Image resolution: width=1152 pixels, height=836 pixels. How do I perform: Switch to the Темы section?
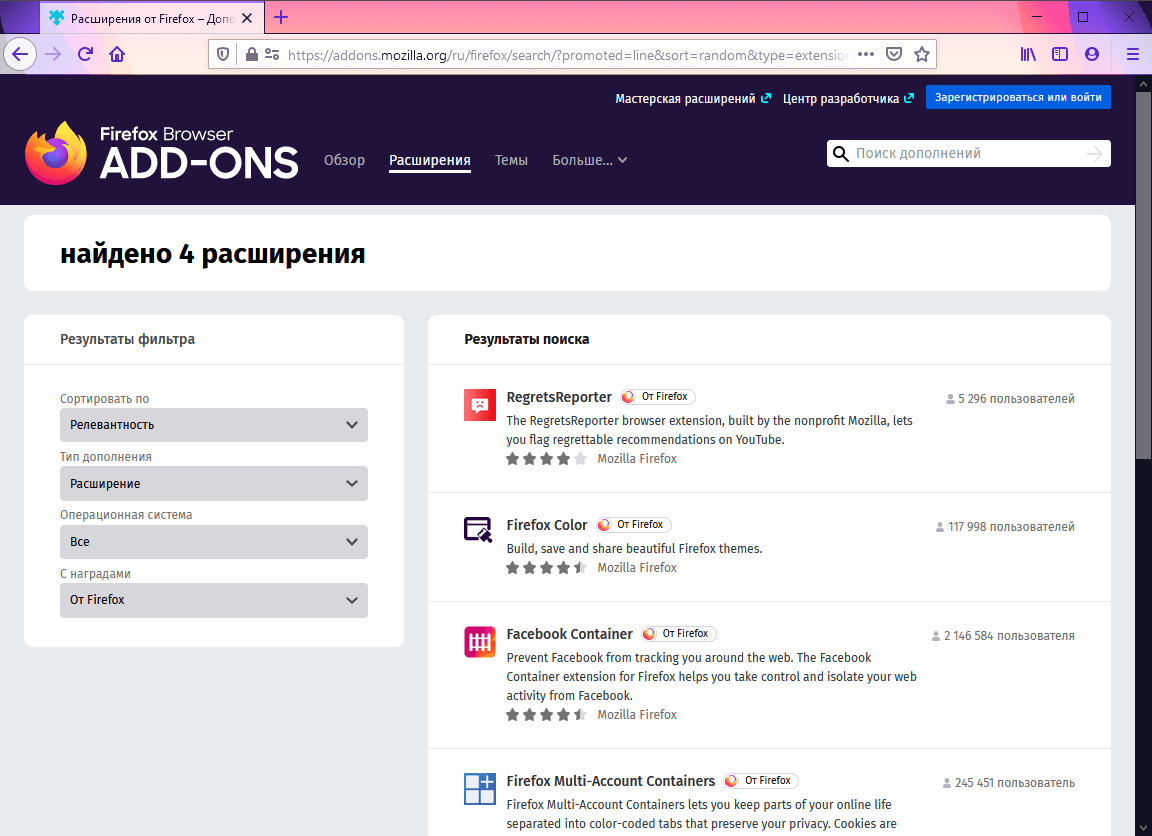[511, 160]
